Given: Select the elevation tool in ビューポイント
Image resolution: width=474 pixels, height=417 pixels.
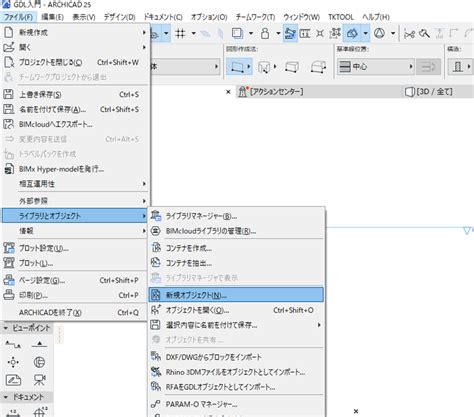Looking at the screenshot, I should (x=39, y=344).
